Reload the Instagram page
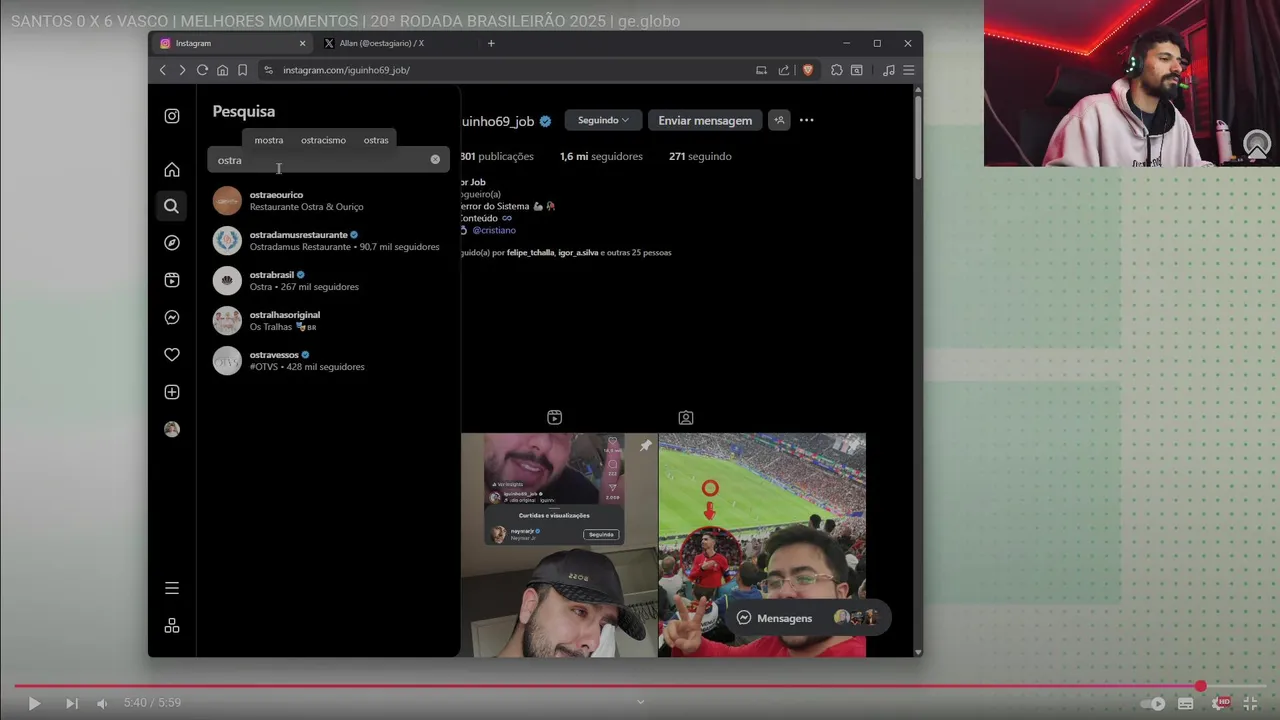This screenshot has height=720, width=1280. point(202,70)
